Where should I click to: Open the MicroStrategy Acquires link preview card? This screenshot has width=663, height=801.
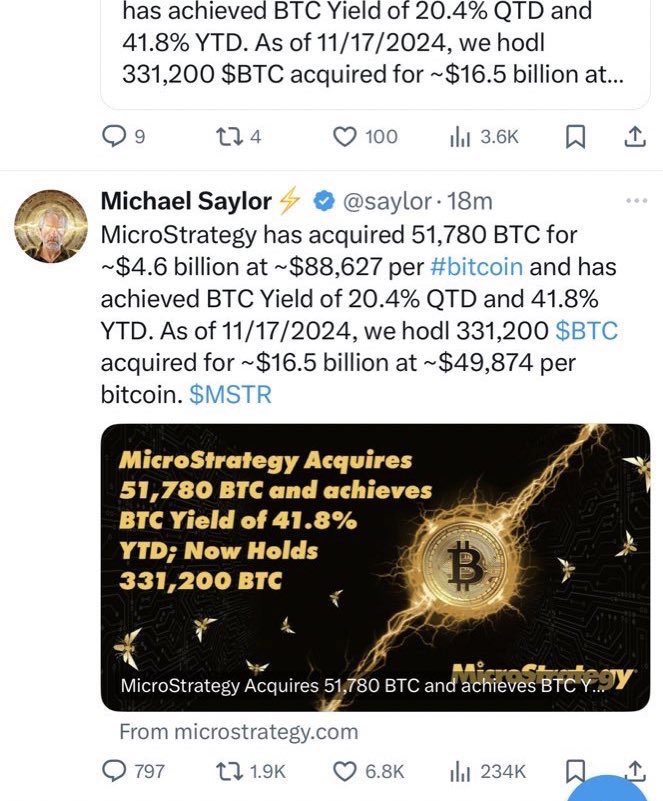pos(375,567)
